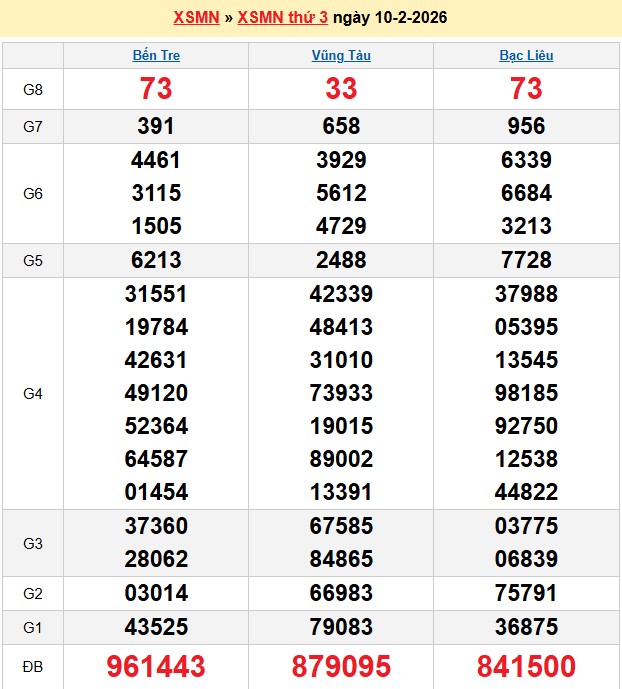Click the ĐB row label

tap(33, 666)
